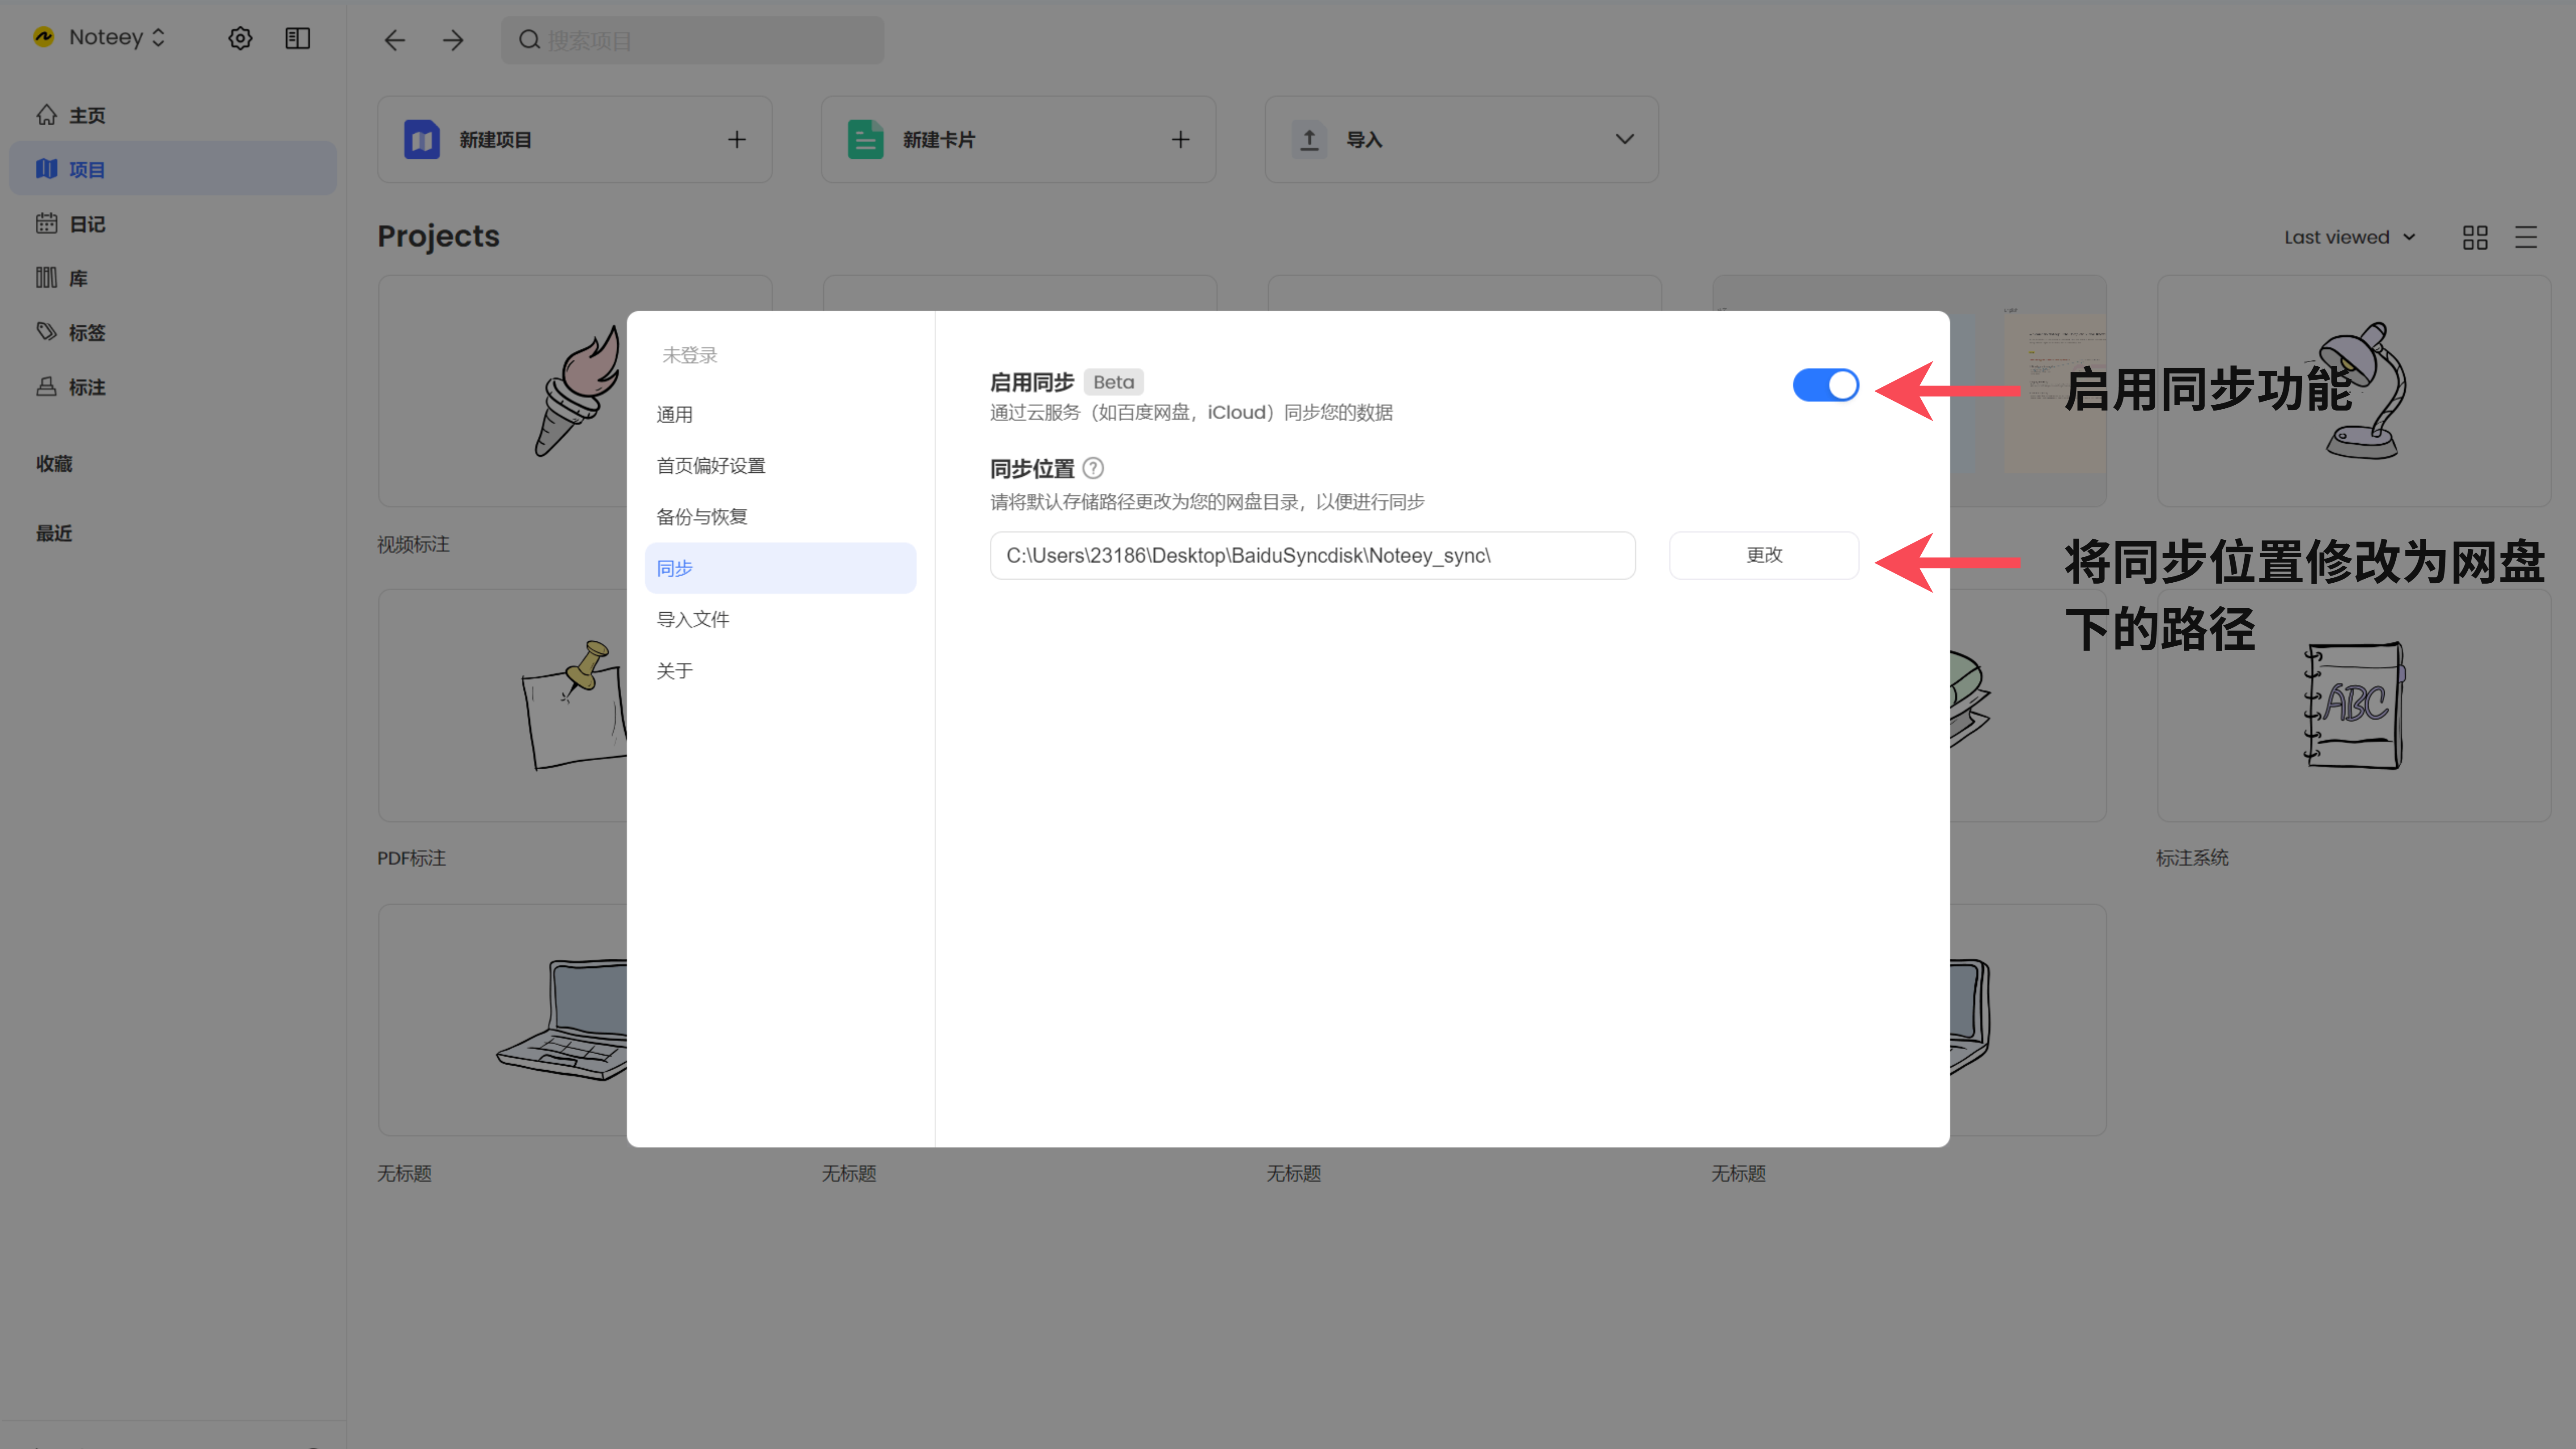Open the Last viewed sort dropdown
2576x1449 pixels.
point(2350,237)
